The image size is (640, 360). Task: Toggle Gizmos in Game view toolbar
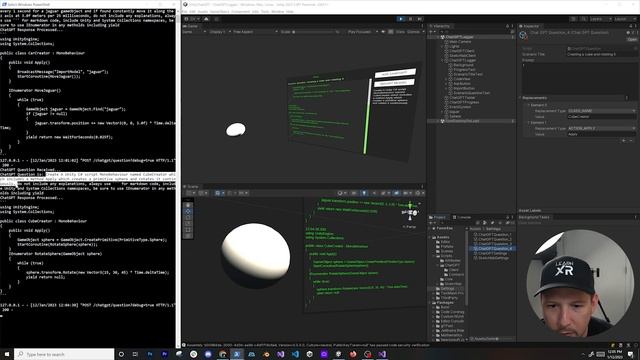413,32
